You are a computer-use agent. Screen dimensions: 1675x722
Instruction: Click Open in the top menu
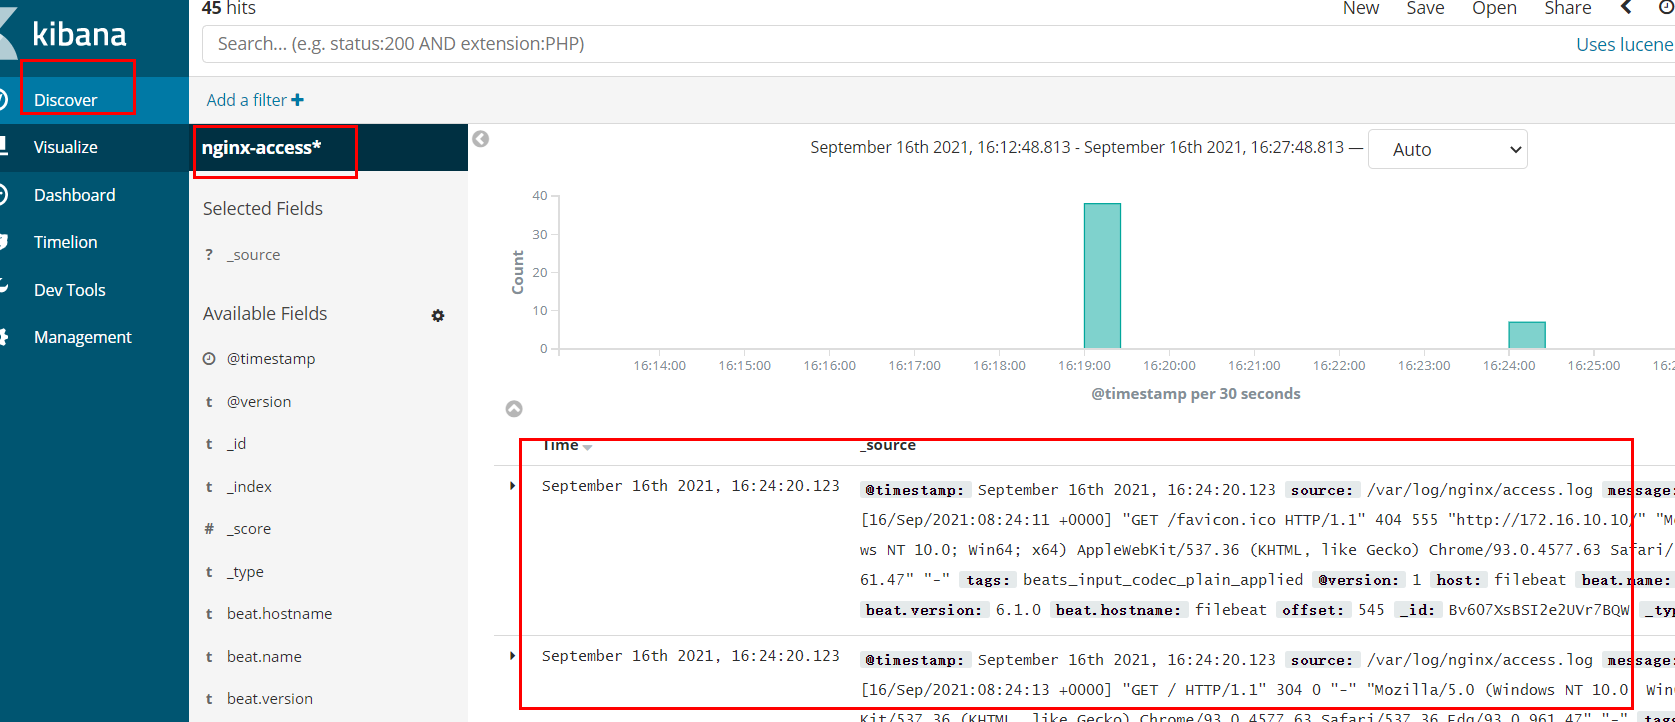[1494, 9]
